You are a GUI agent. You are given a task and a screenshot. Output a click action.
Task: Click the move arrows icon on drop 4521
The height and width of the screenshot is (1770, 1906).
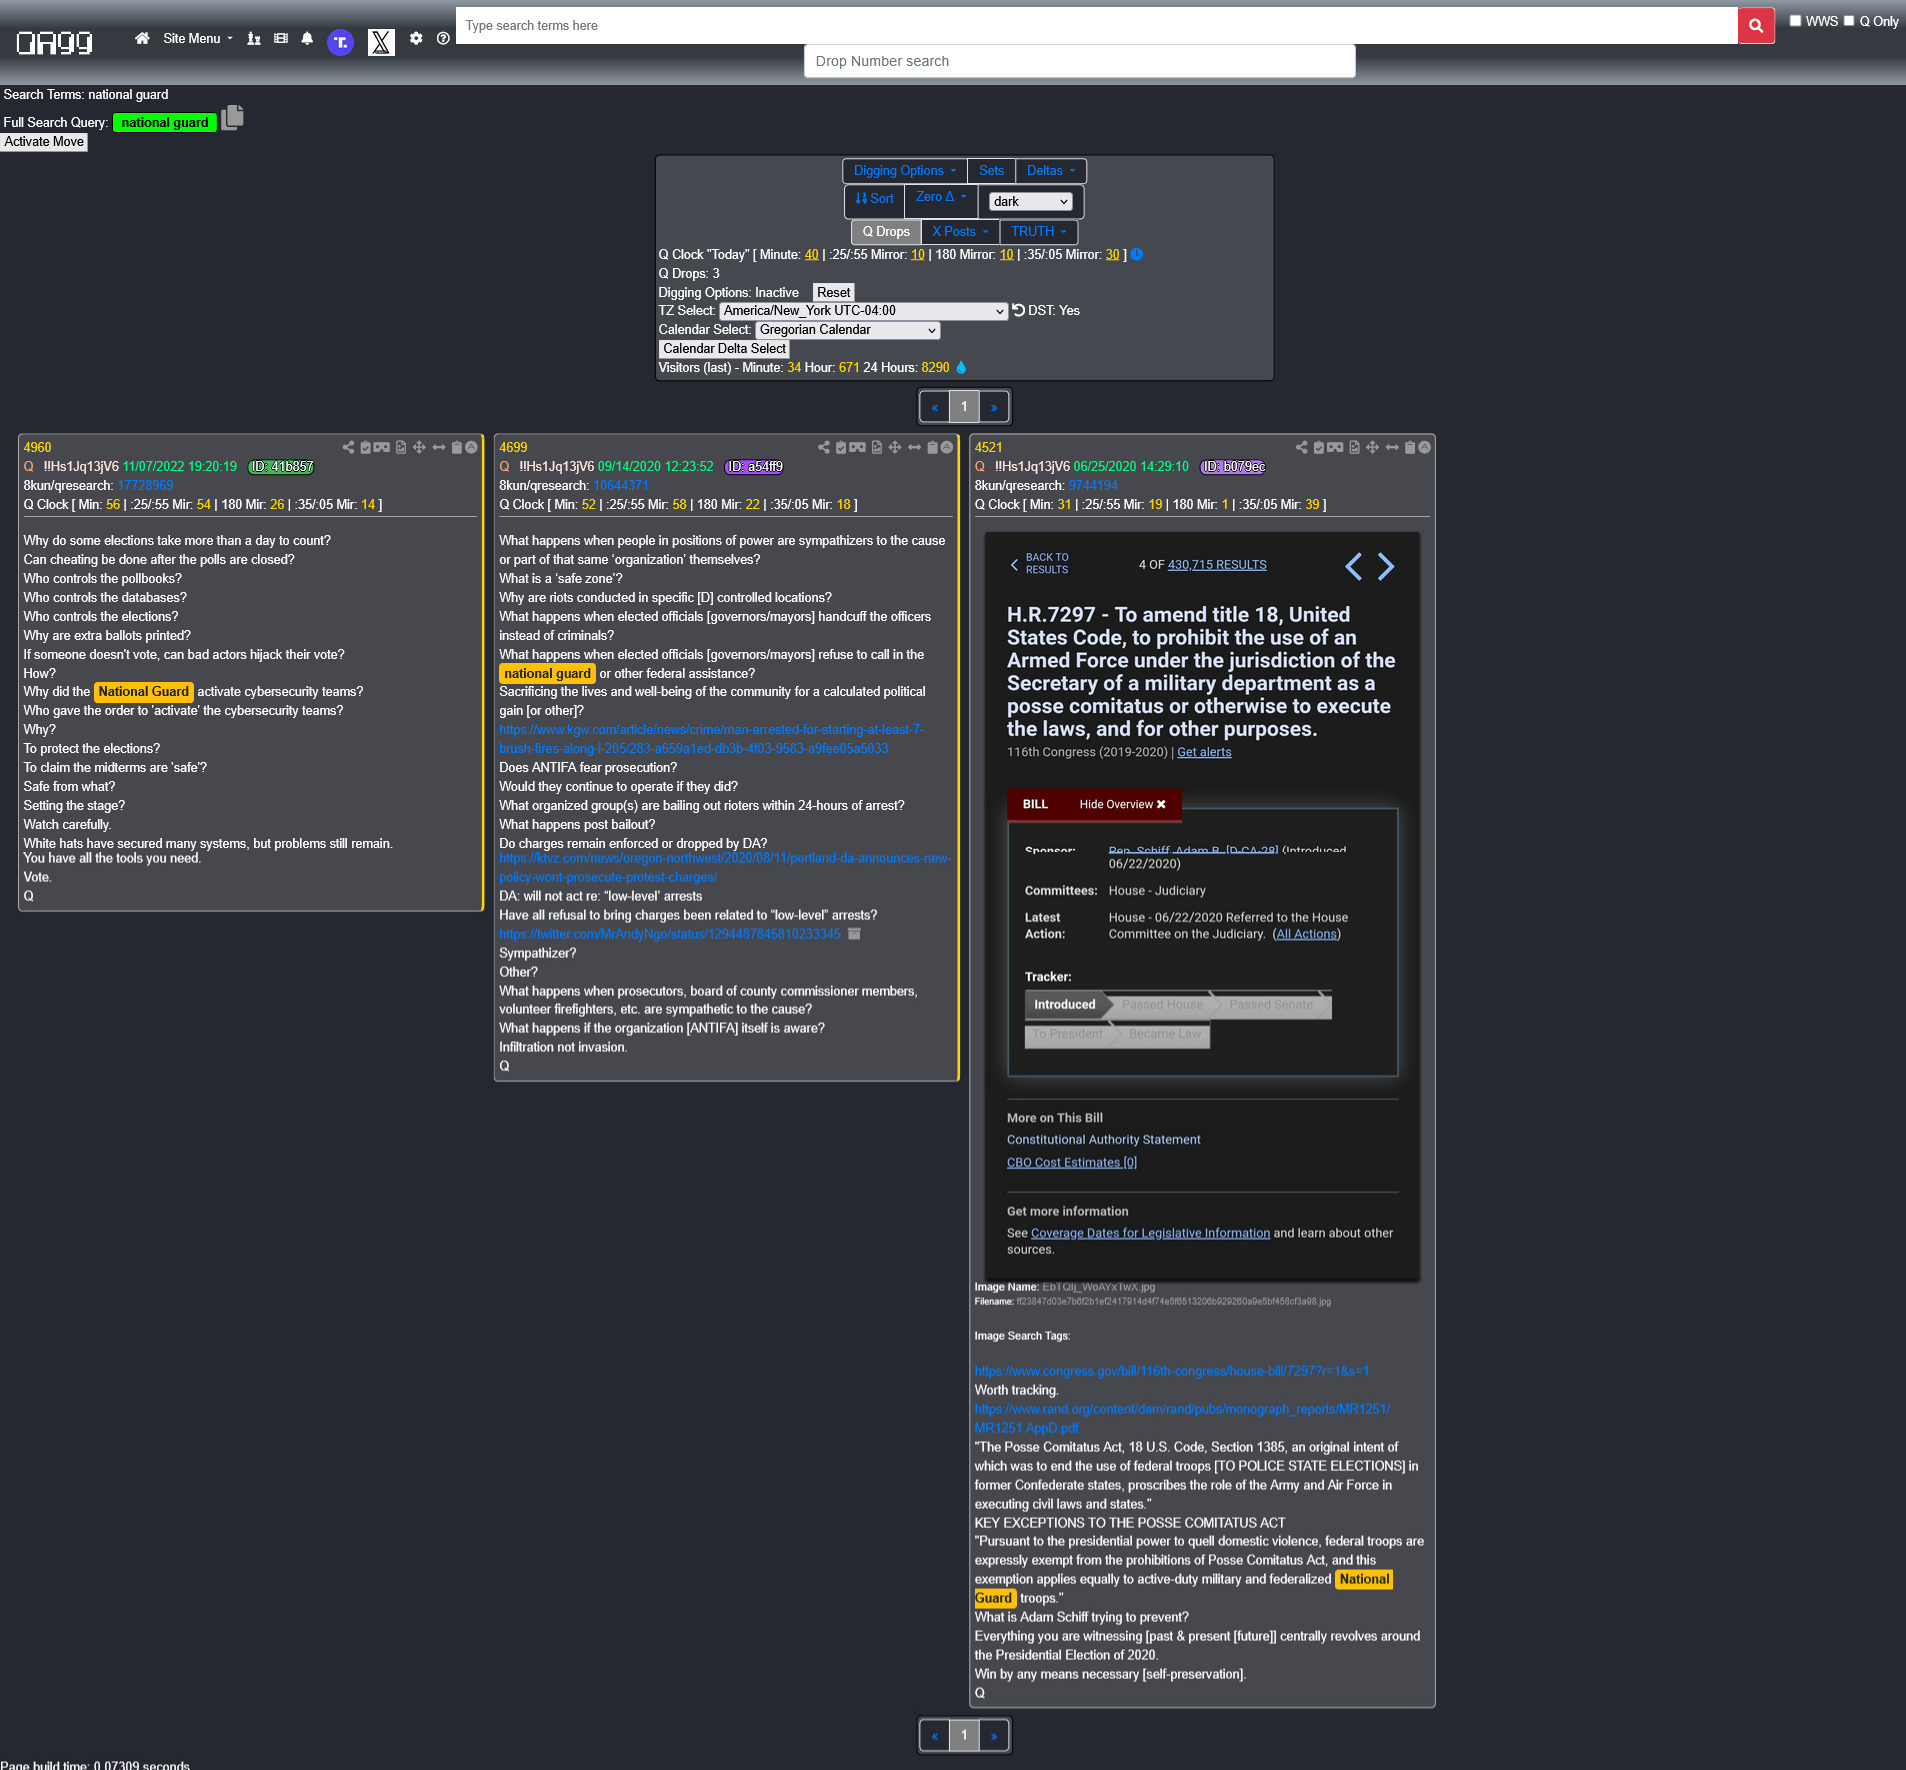[1372, 448]
